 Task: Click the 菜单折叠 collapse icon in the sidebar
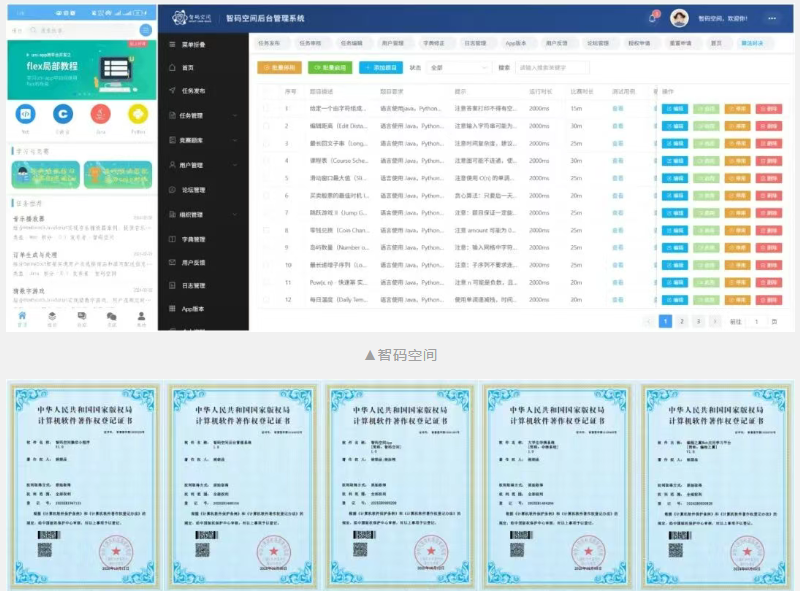173,45
